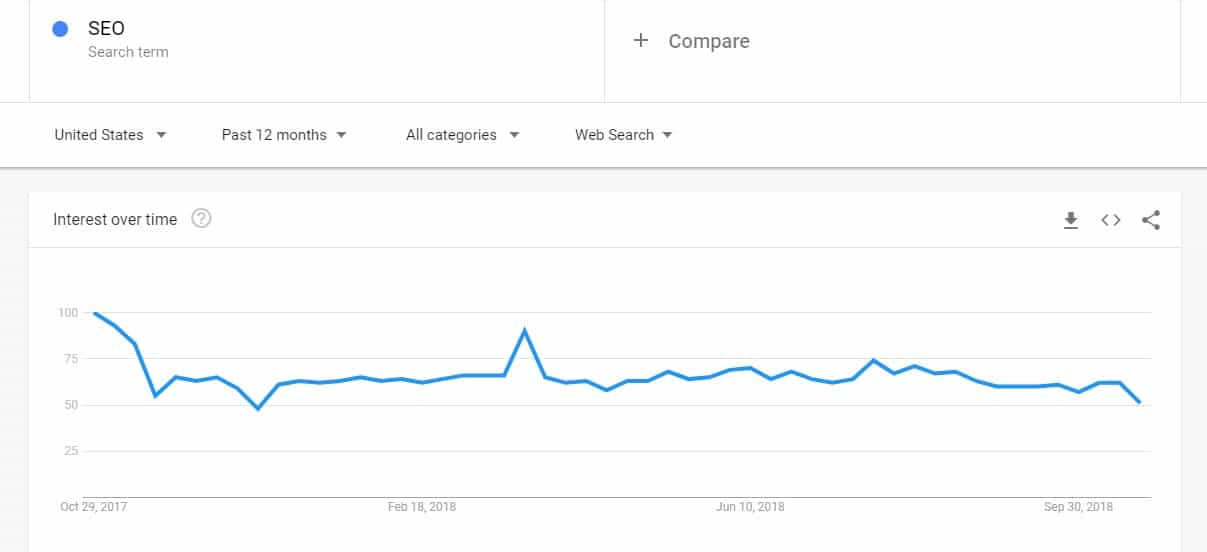Click the Oct 29, 2017 axis label
The width and height of the screenshot is (1207, 552).
(94, 507)
